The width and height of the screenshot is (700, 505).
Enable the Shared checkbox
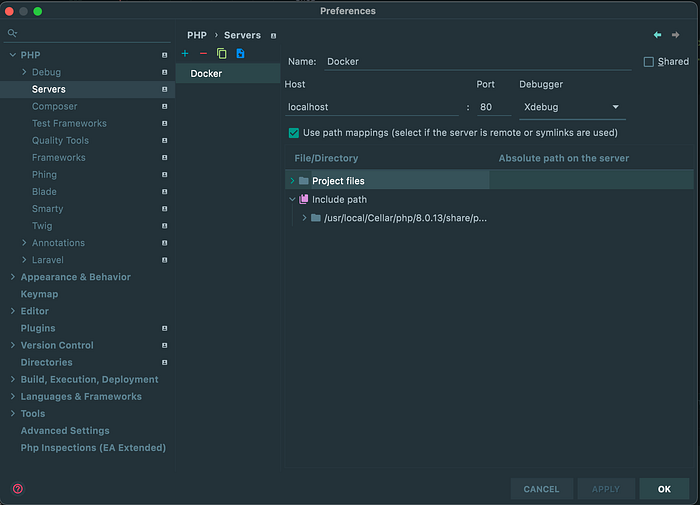(x=649, y=62)
